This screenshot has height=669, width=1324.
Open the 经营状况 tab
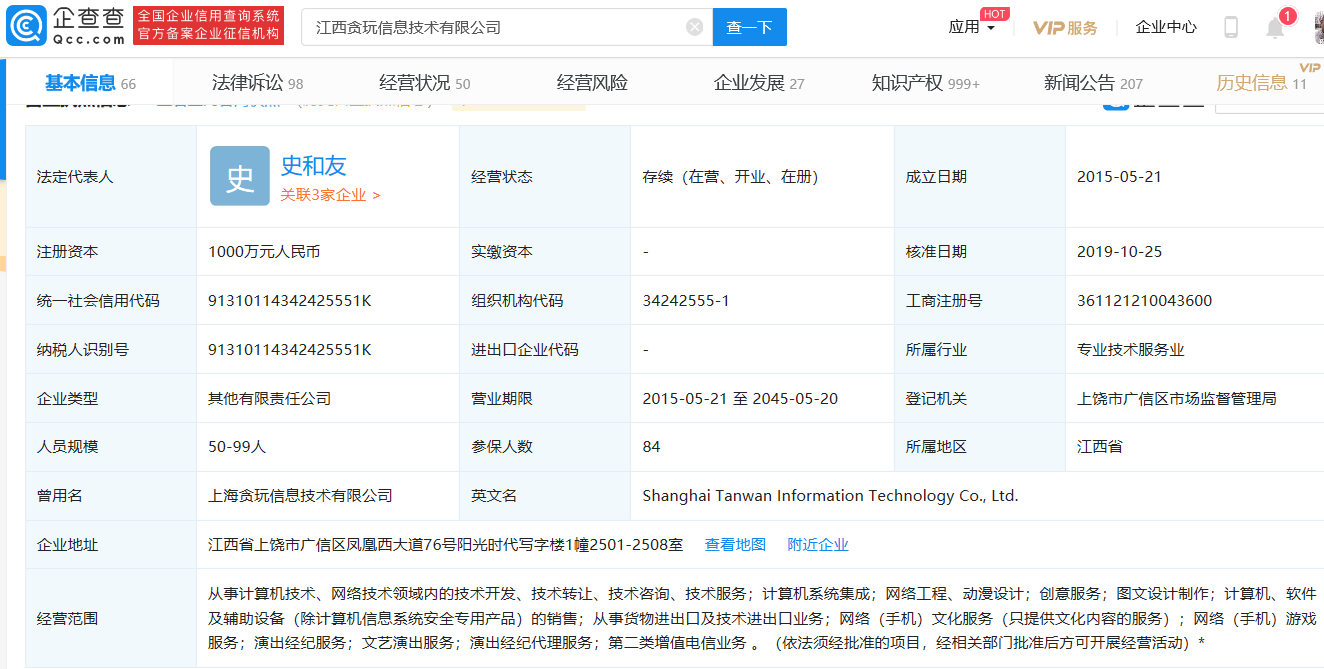424,83
